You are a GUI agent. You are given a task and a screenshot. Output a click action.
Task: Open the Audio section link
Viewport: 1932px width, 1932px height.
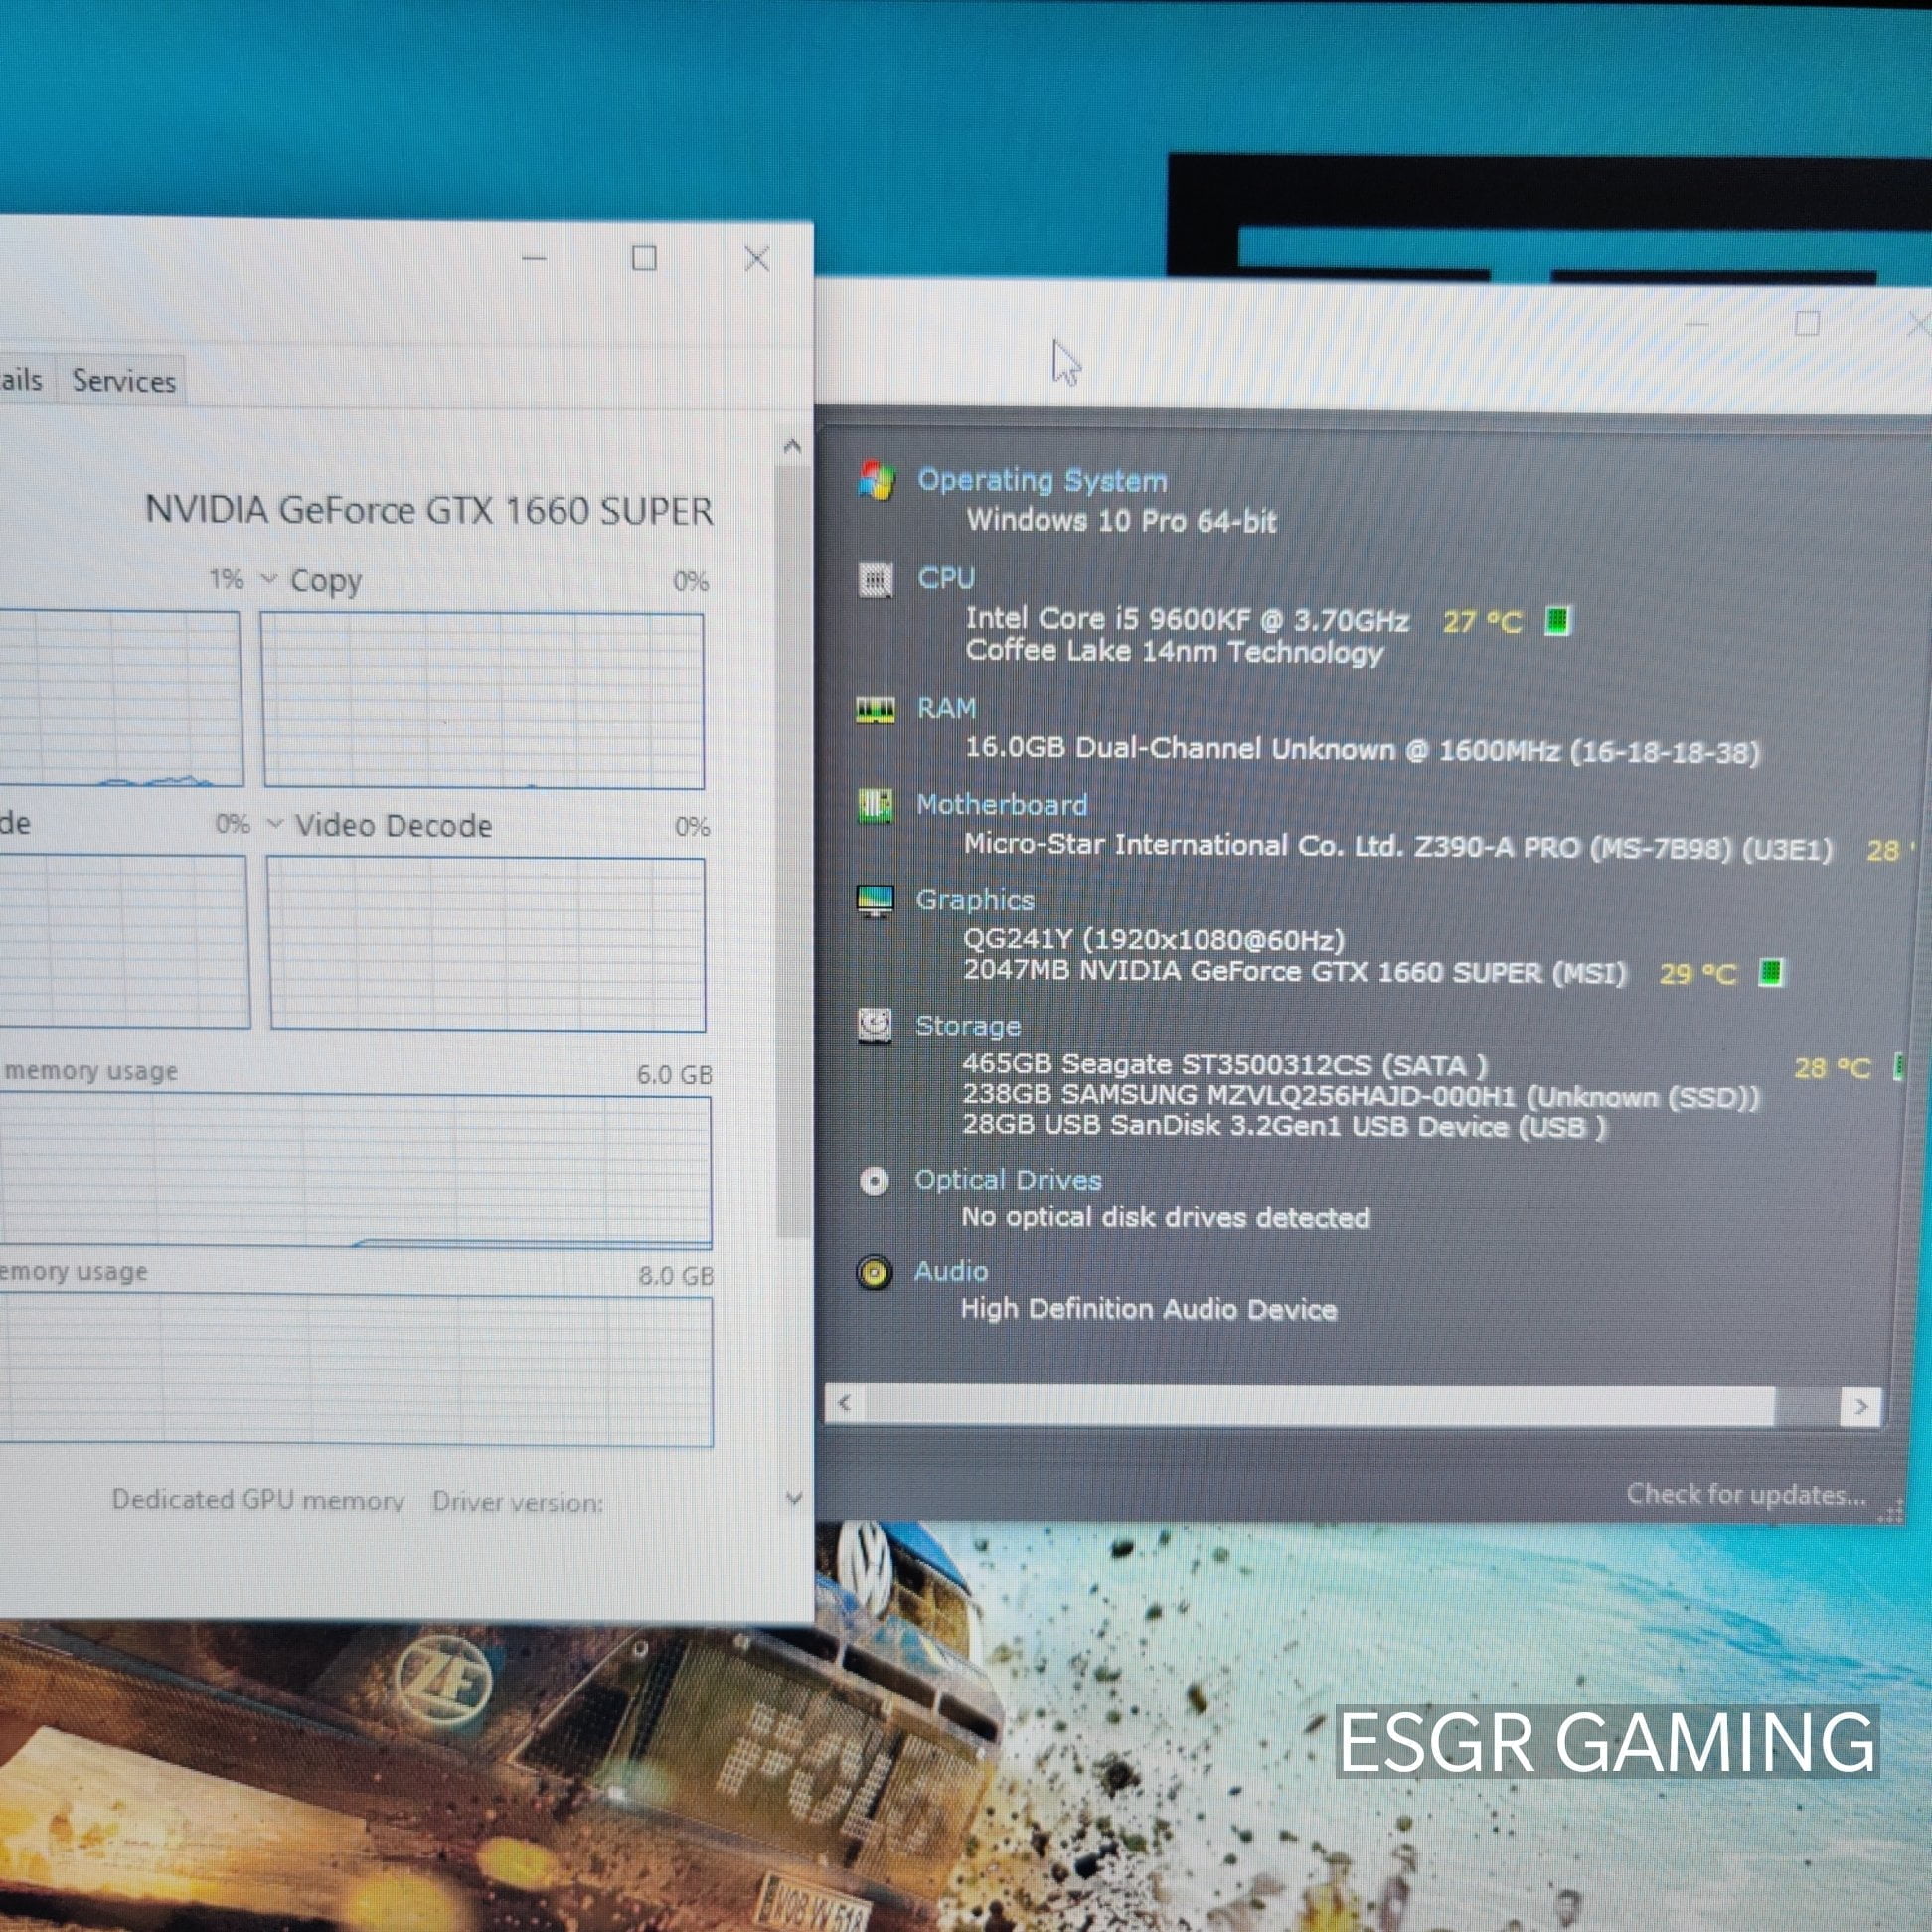click(x=951, y=1271)
